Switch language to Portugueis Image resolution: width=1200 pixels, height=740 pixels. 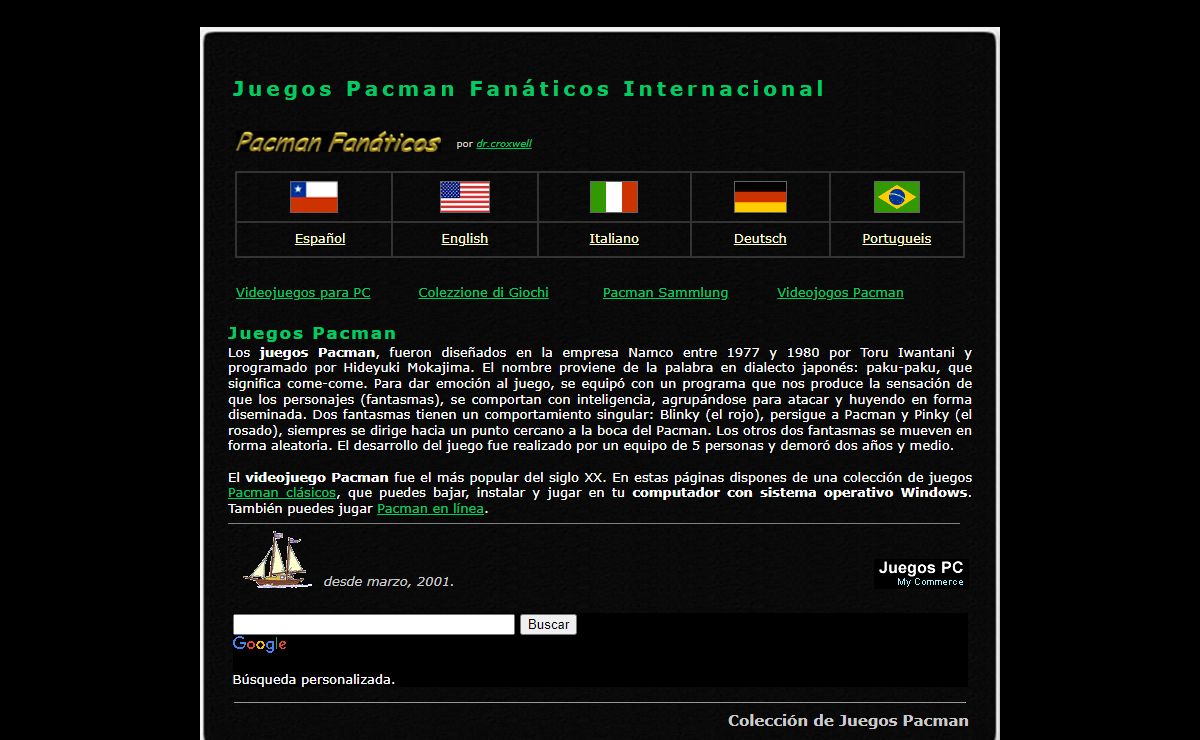click(x=897, y=239)
